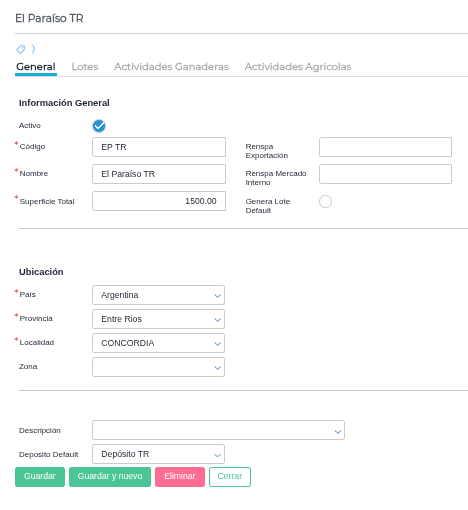
Task: Expand the Provincia dropdown with Entre Rios
Action: (x=158, y=319)
